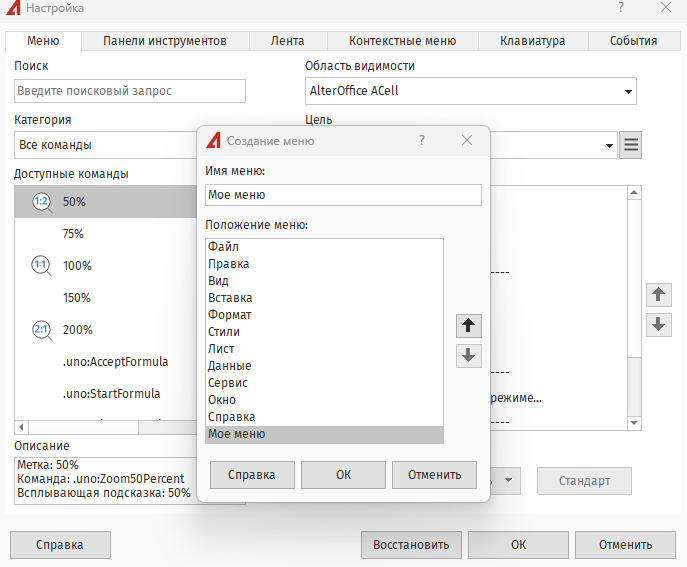
Task: Click Отменить in the menu creation dialog
Action: coord(434,474)
